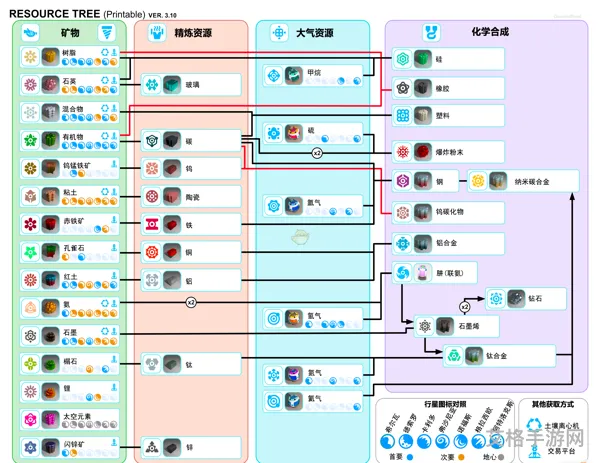Click the 钨 refined resource label
This screenshot has height=463, width=600.
click(189, 169)
